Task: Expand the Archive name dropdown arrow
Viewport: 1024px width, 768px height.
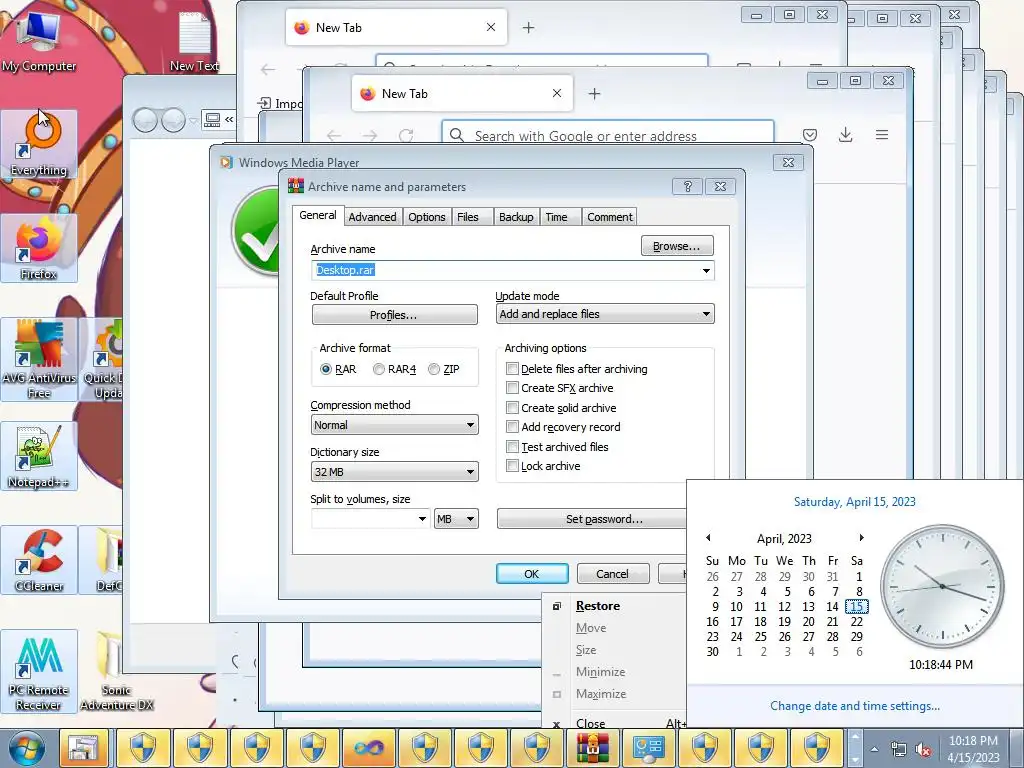Action: coord(706,270)
